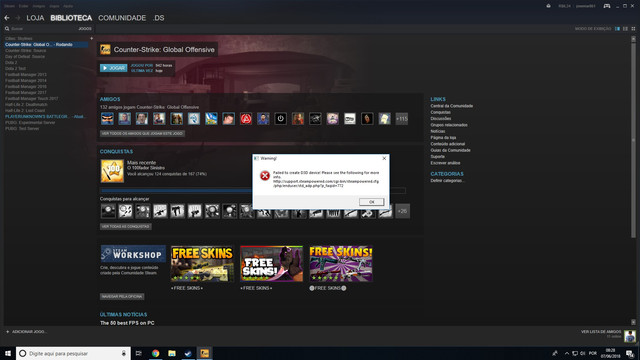Viewport: 640px width, 360px height.
Task: Open the JOGOS filter dropdown
Action: pyautogui.click(x=85, y=29)
